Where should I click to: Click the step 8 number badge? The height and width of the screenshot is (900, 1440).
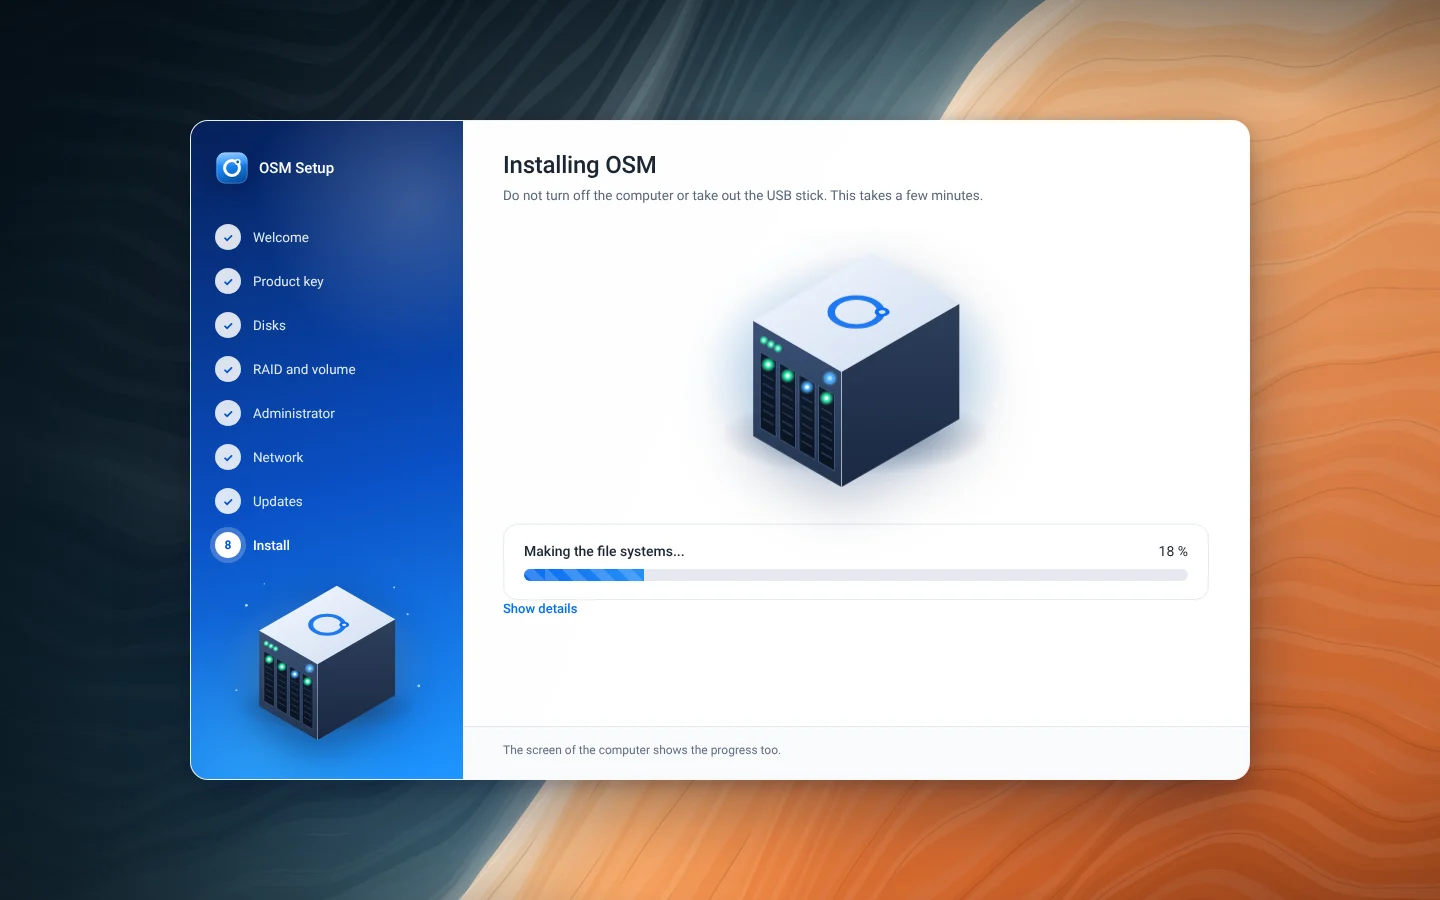click(x=228, y=545)
